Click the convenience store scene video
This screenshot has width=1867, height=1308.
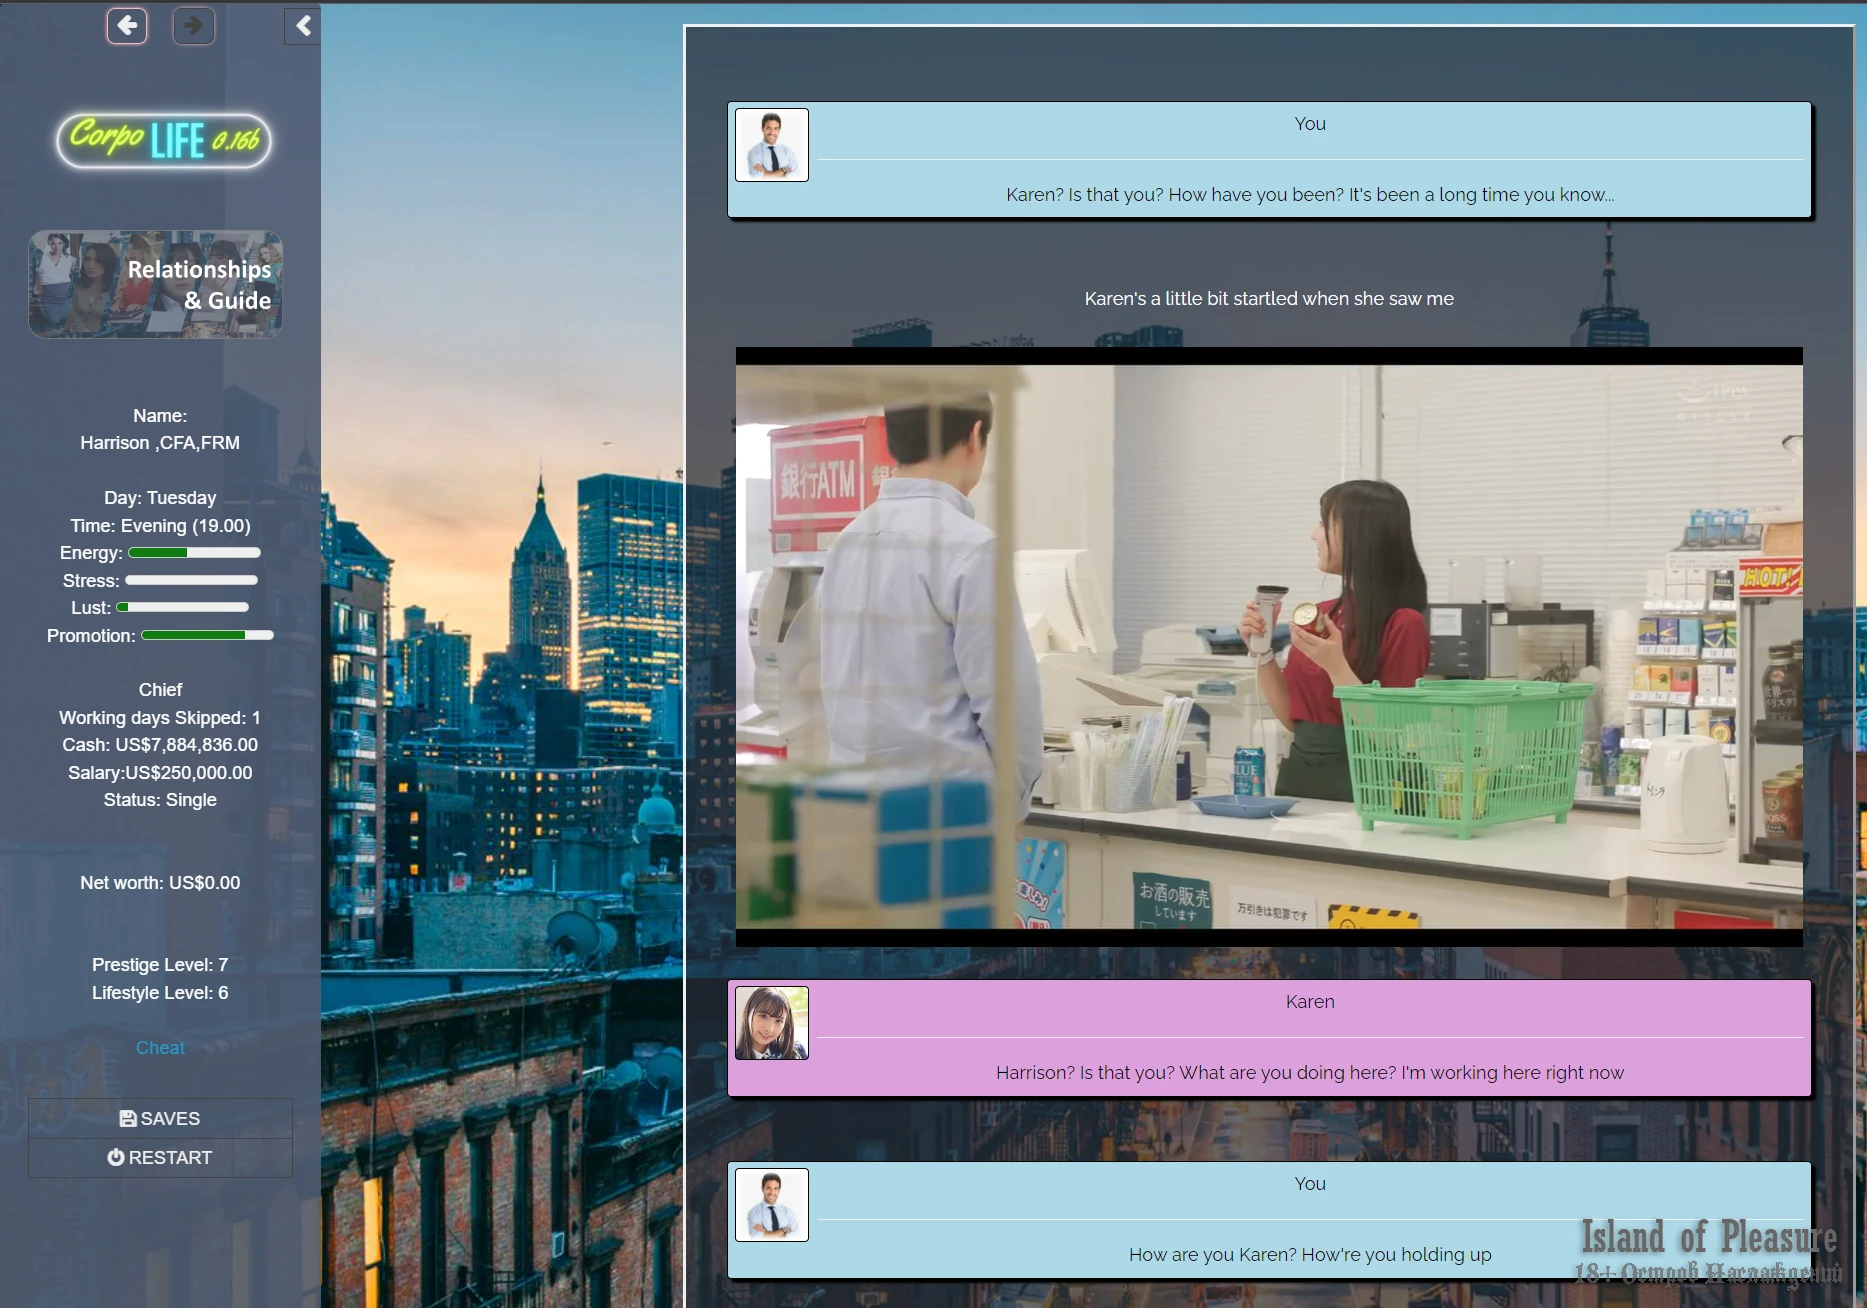point(1269,647)
